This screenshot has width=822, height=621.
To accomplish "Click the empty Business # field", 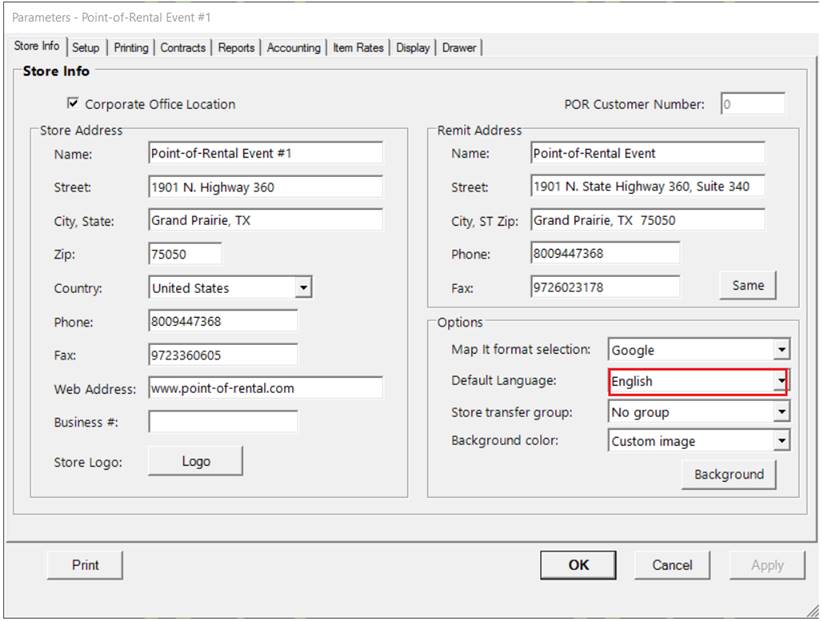I will point(223,422).
